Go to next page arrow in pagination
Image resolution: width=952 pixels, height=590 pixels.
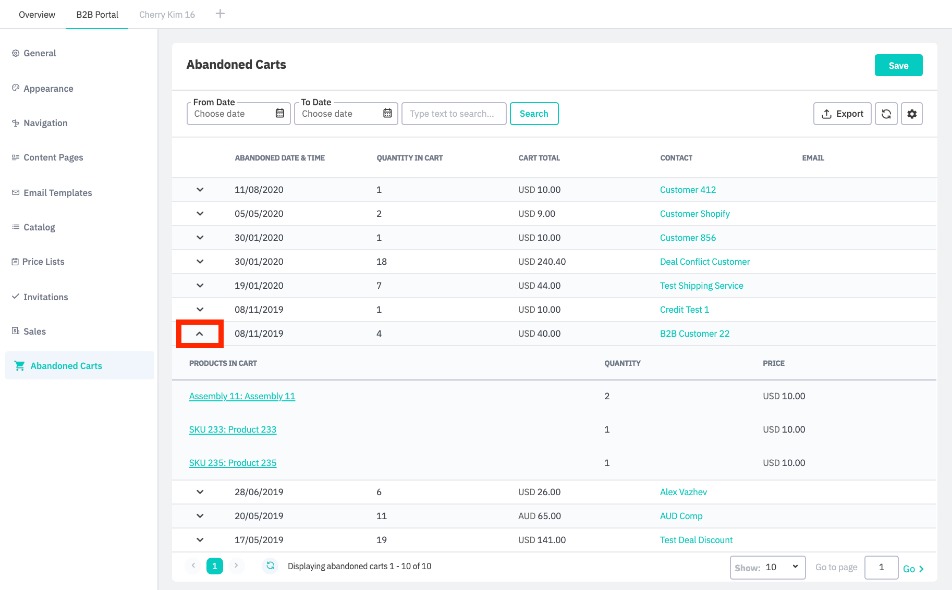pyautogui.click(x=236, y=566)
